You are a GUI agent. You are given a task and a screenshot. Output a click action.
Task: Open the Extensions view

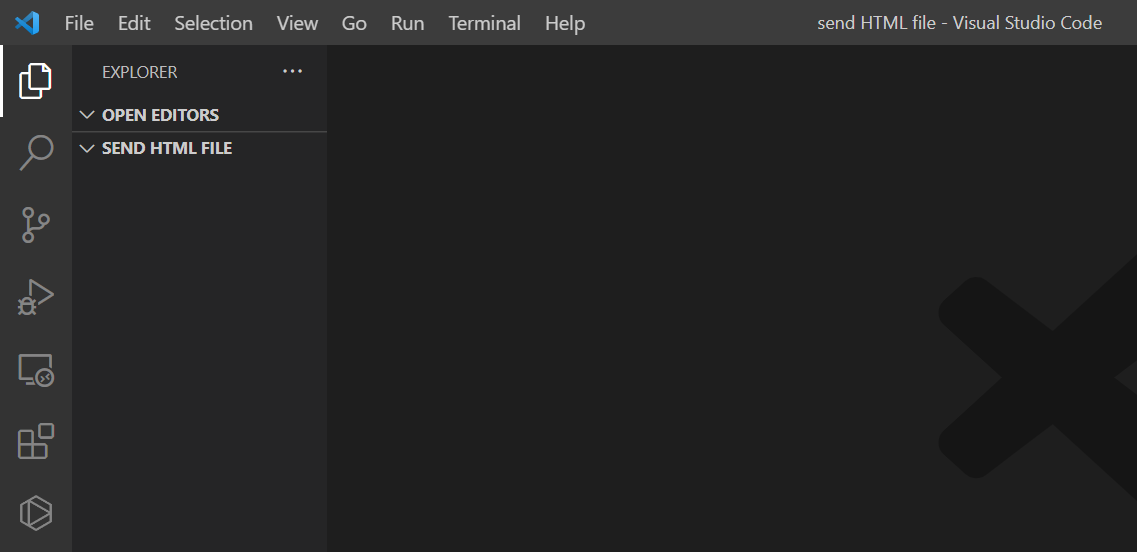click(35, 441)
